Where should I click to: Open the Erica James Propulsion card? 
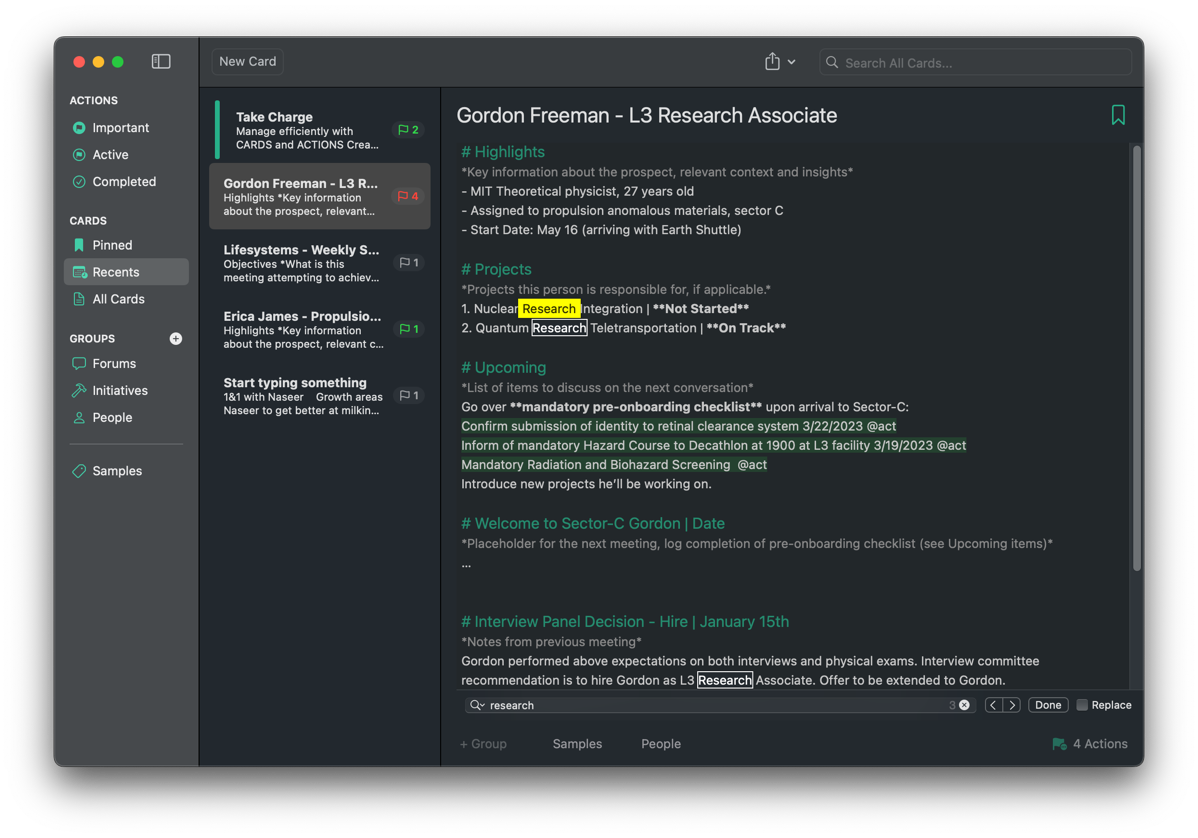[320, 329]
